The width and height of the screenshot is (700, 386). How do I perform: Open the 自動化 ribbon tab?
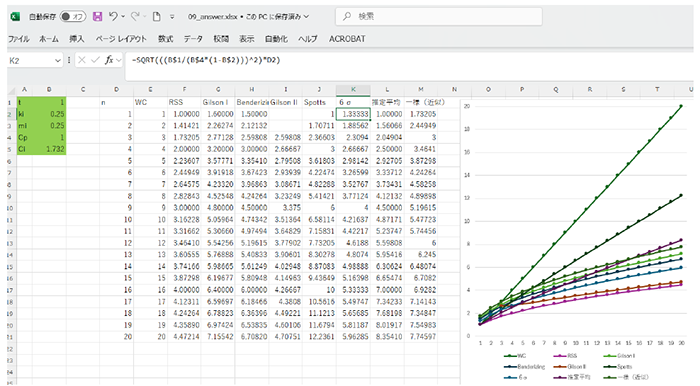tap(276, 39)
